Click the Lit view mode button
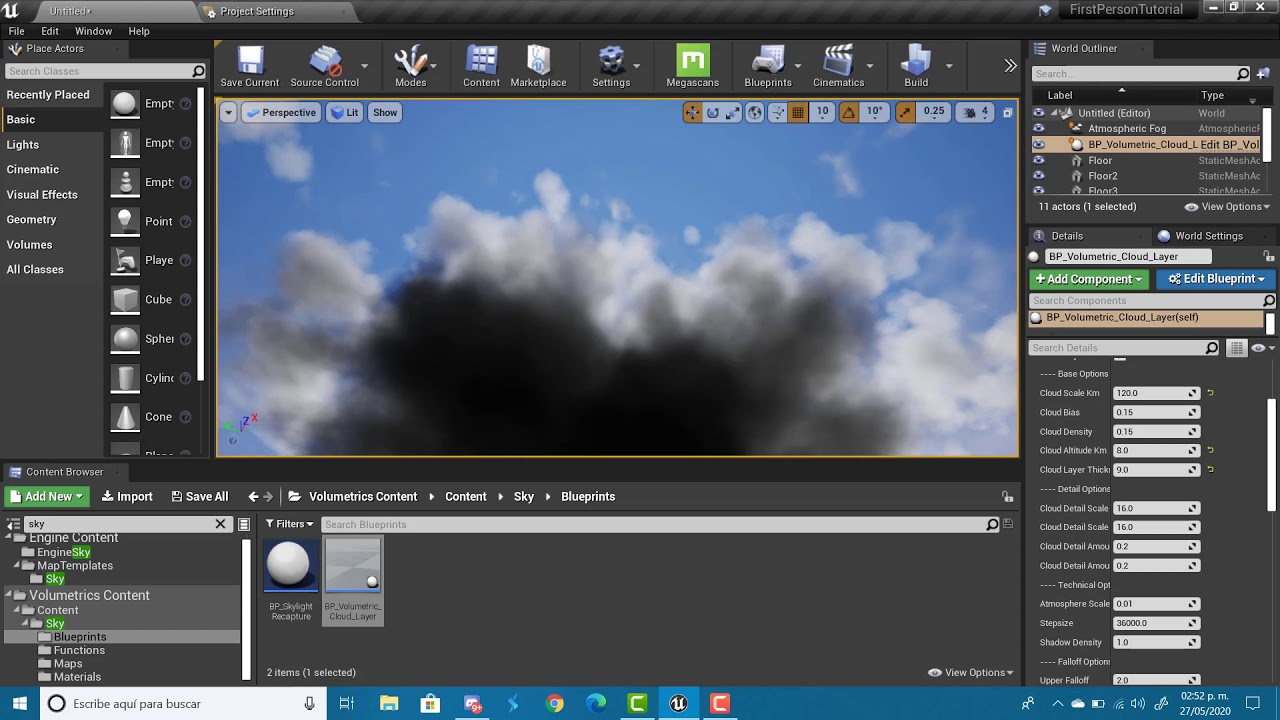This screenshot has height=720, width=1280. [345, 112]
